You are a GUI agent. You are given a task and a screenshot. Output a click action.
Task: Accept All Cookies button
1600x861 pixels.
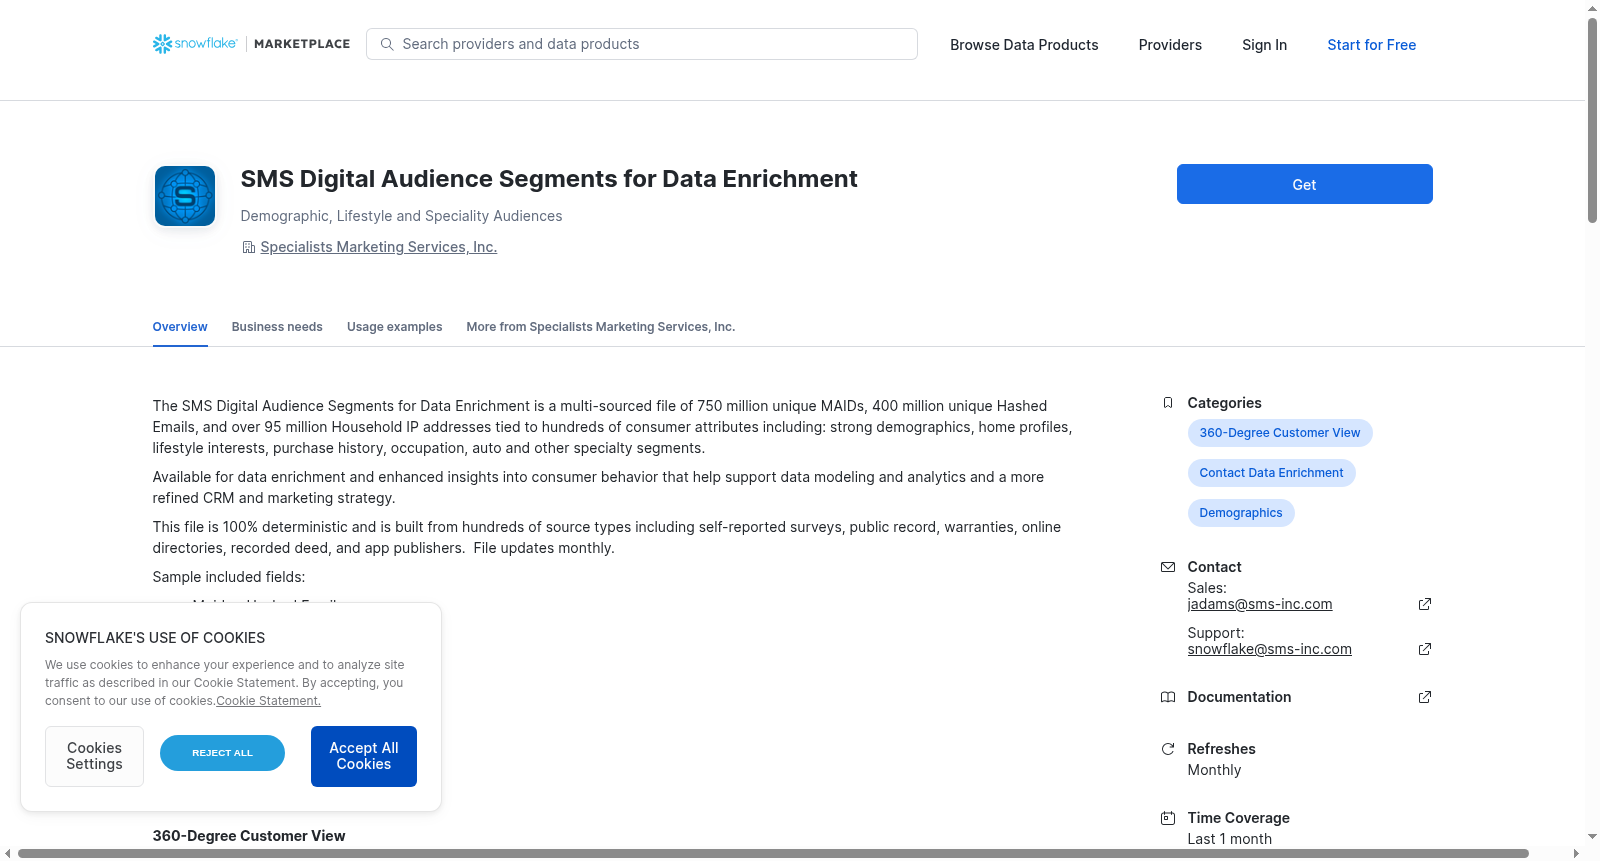click(x=364, y=756)
